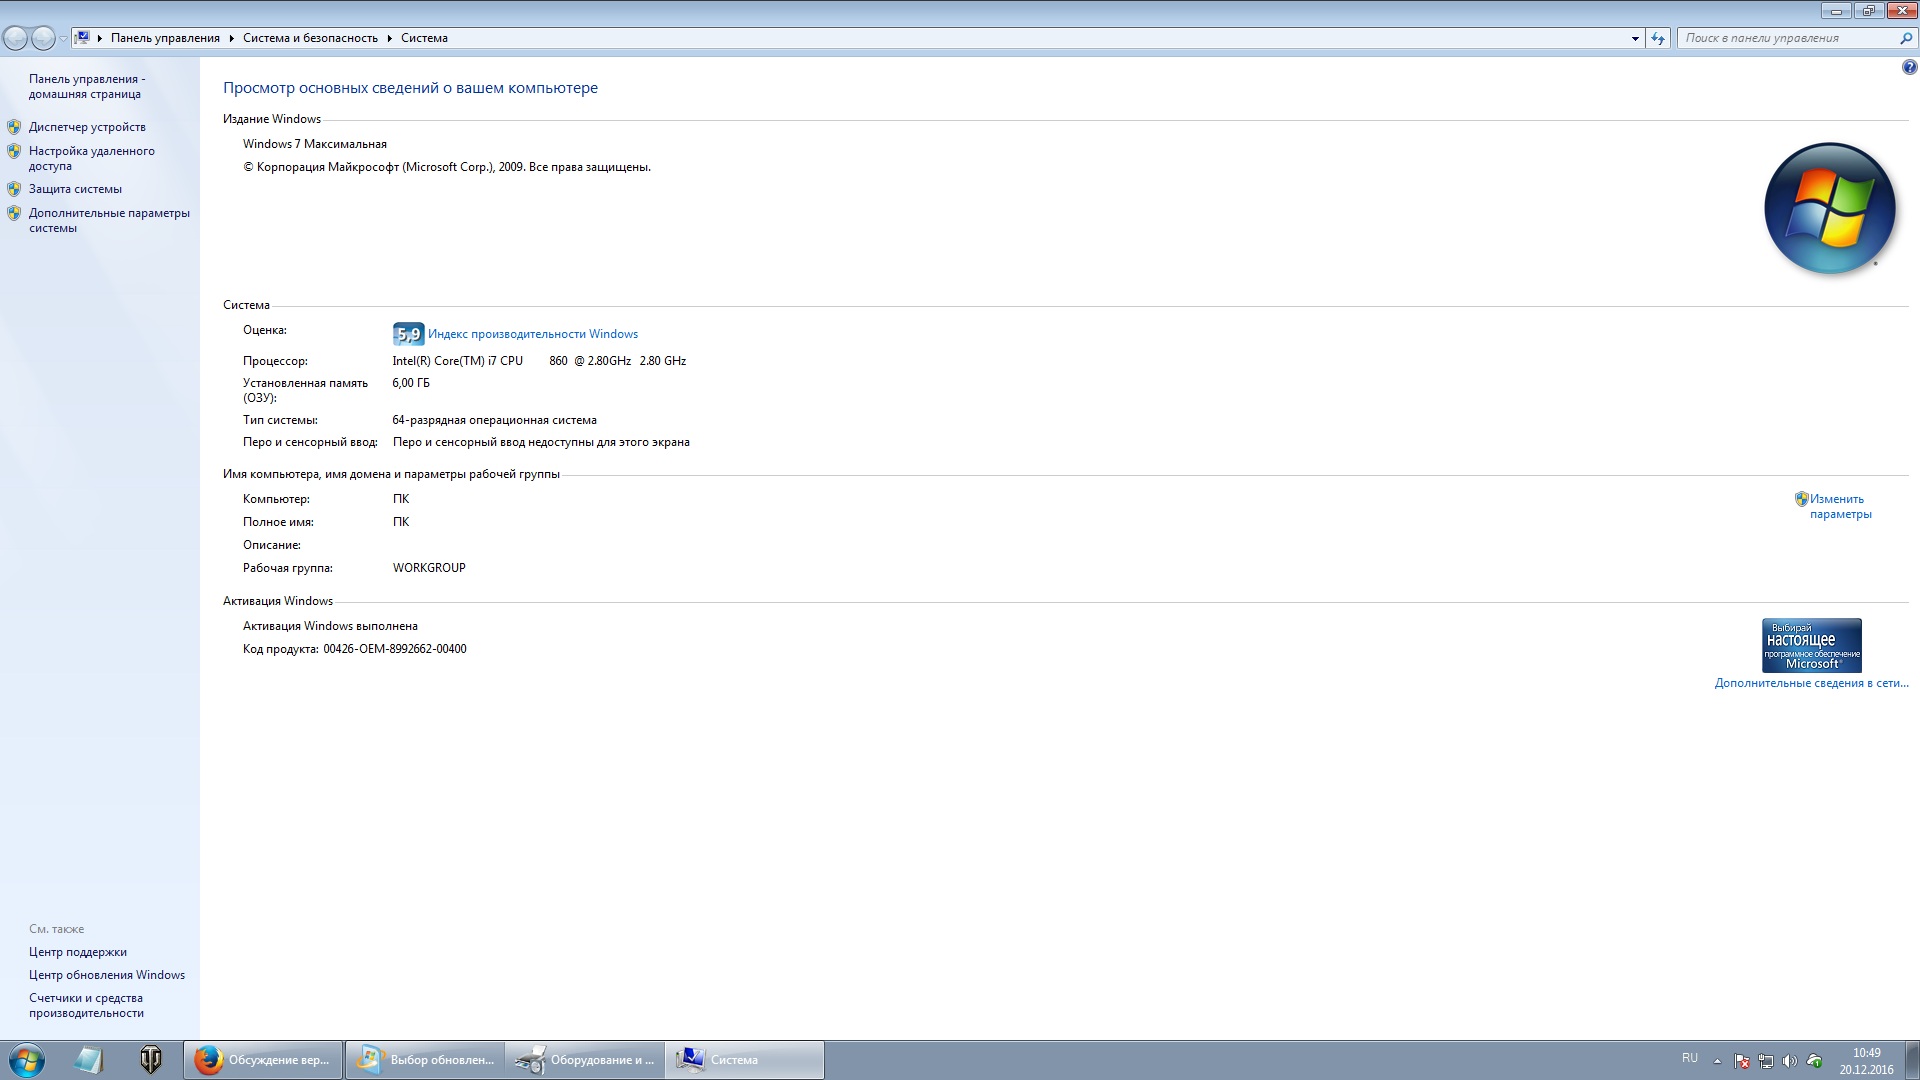Show hidden tray icons arrow

pos(1717,1061)
